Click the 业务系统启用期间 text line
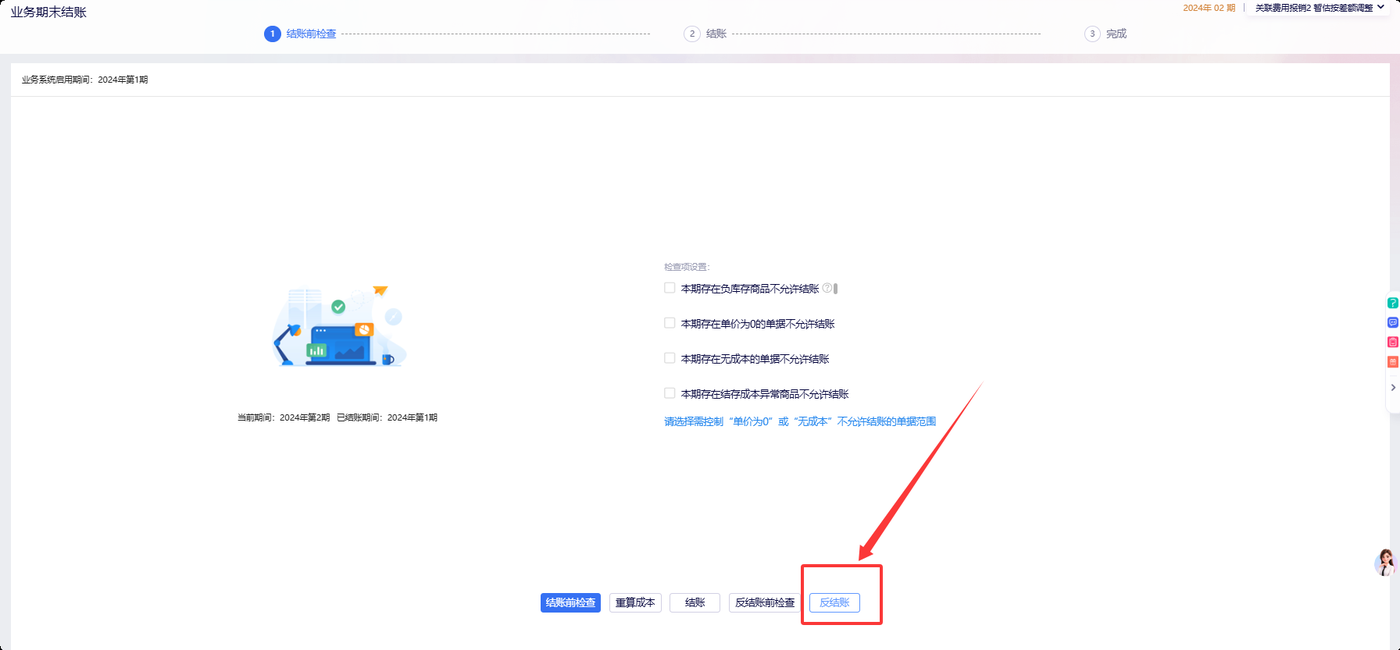This screenshot has width=1400, height=650. tap(85, 79)
